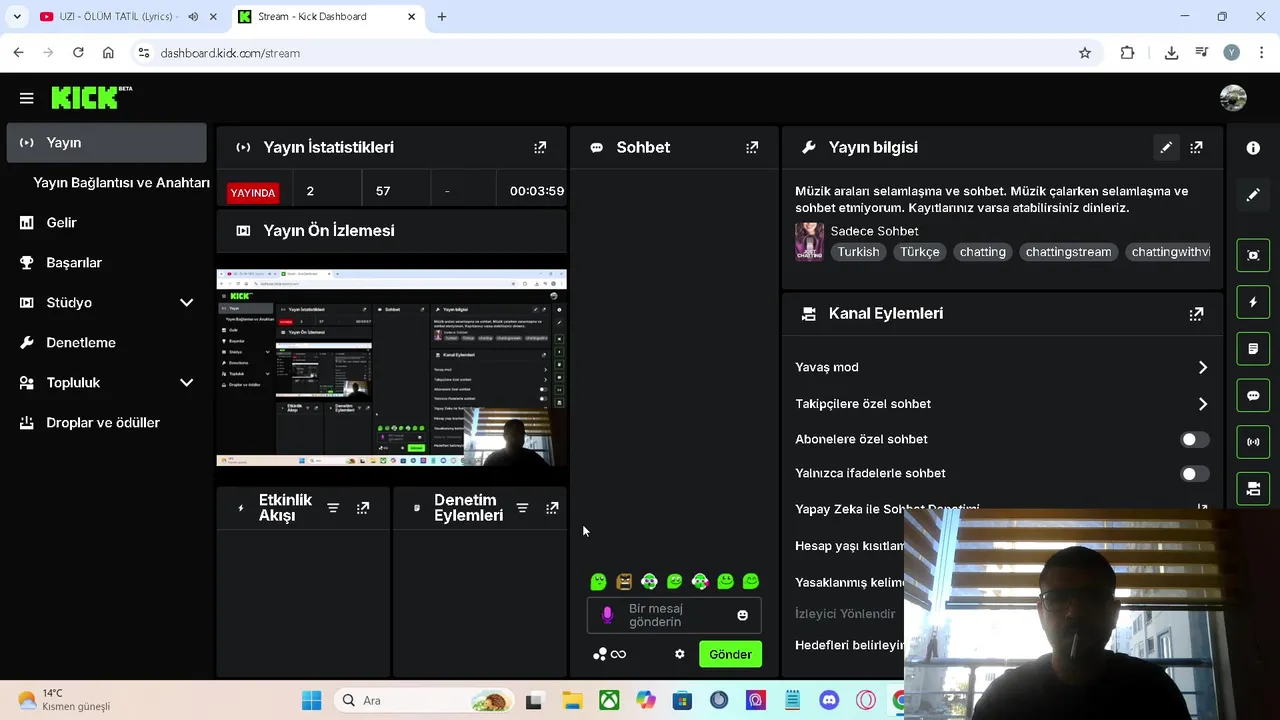Reload the dashboard page
Image resolution: width=1280 pixels, height=720 pixels.
[x=78, y=53]
